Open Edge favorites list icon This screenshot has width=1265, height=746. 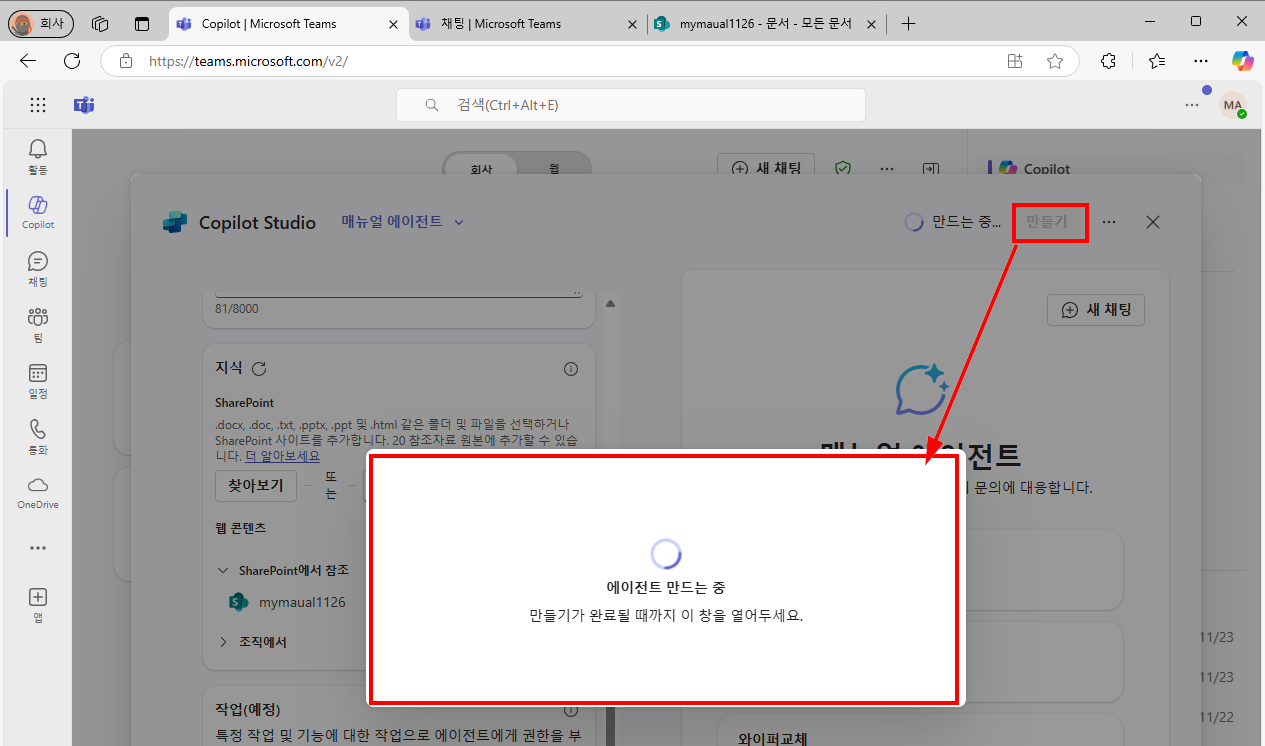click(1157, 61)
